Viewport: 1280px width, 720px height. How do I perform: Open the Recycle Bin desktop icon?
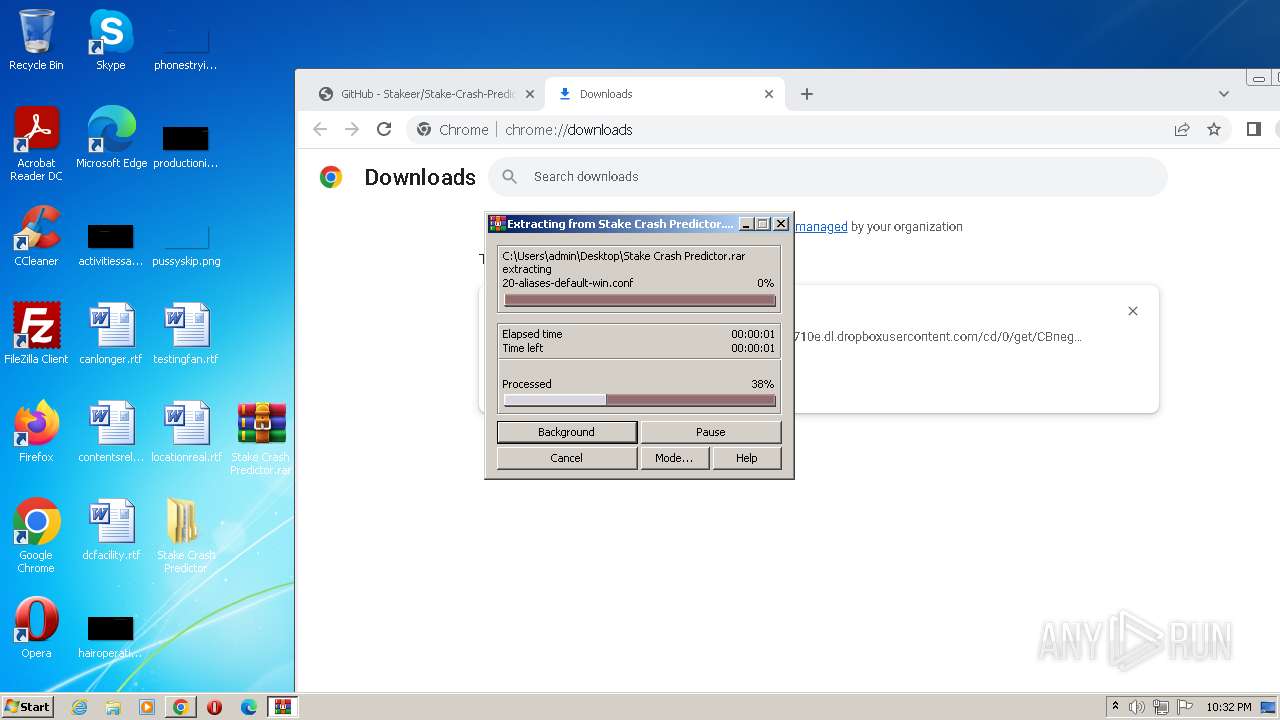36,40
